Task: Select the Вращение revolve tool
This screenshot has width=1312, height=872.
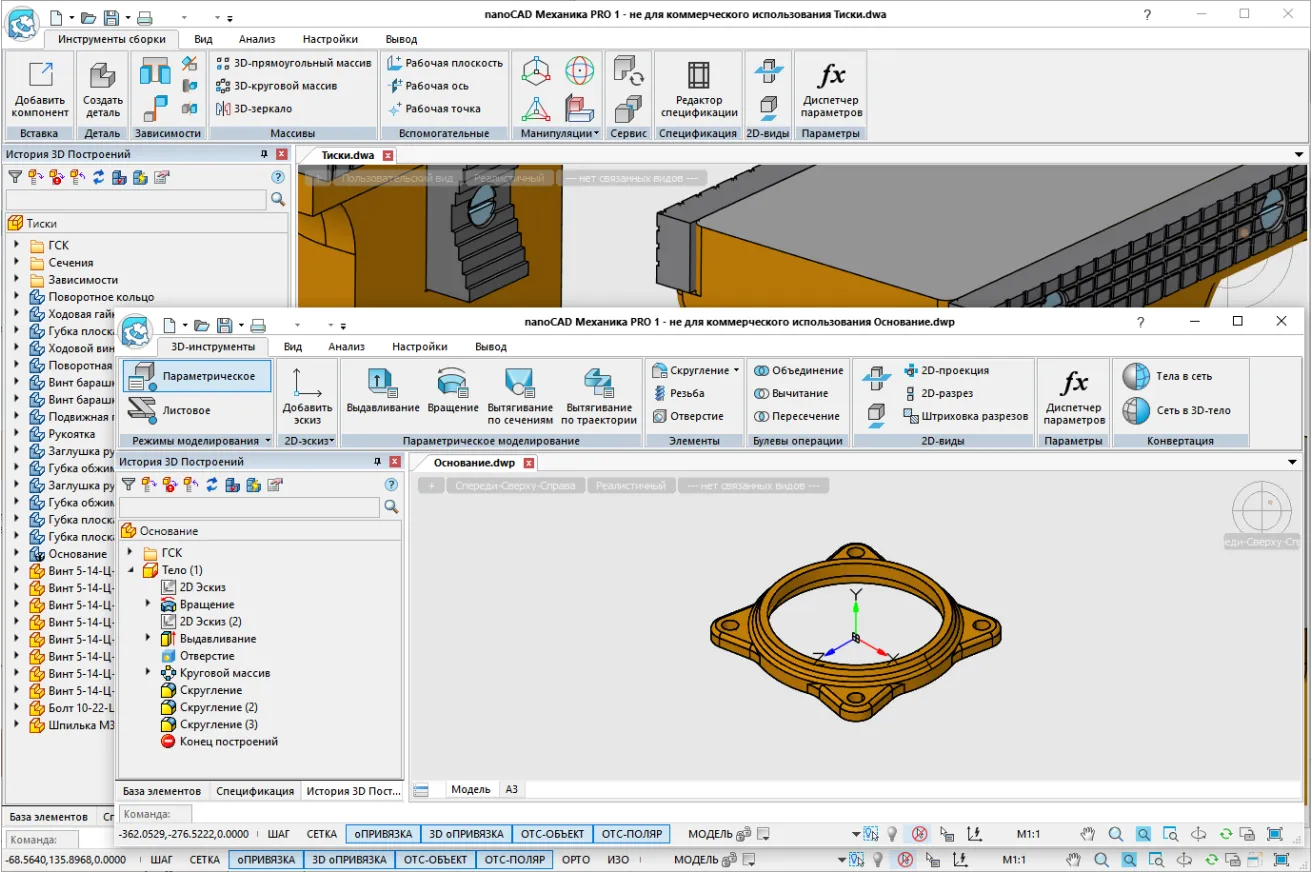Action: pyautogui.click(x=452, y=391)
